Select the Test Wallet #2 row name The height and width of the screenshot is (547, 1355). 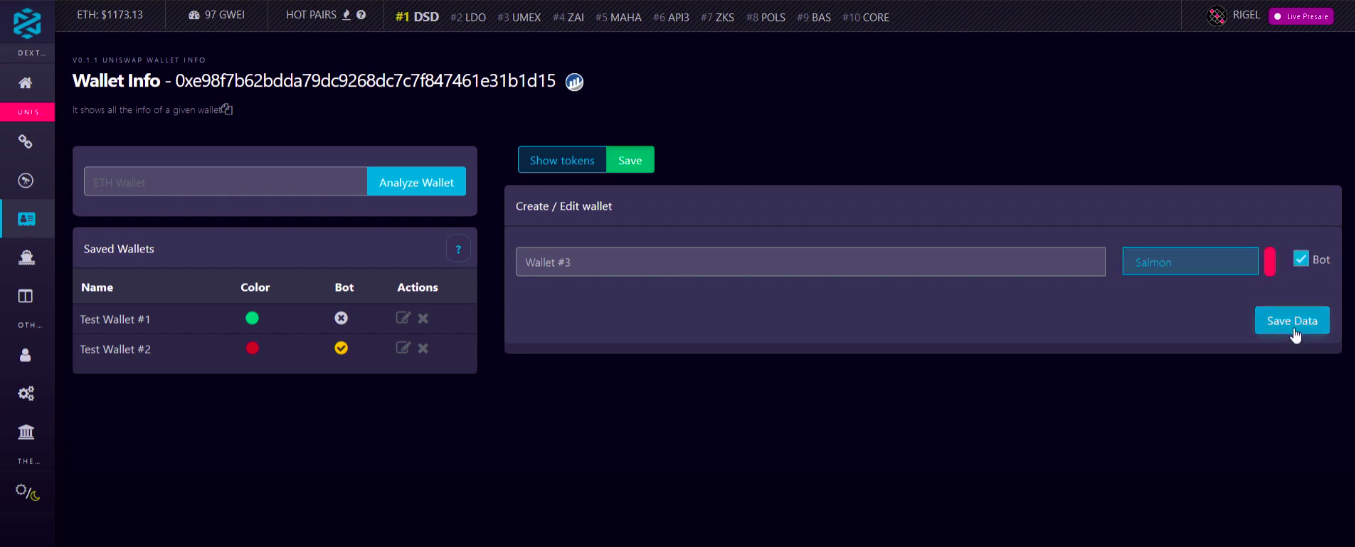(x=115, y=349)
